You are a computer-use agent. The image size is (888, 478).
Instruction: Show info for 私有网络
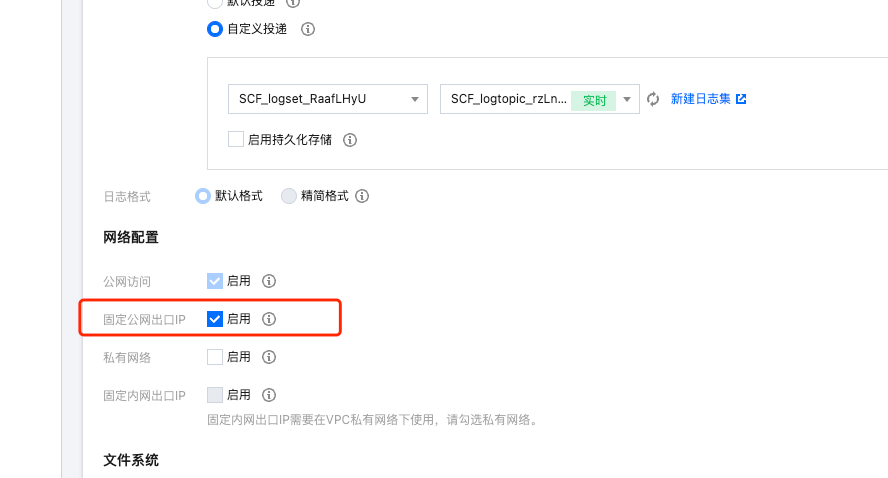click(269, 357)
